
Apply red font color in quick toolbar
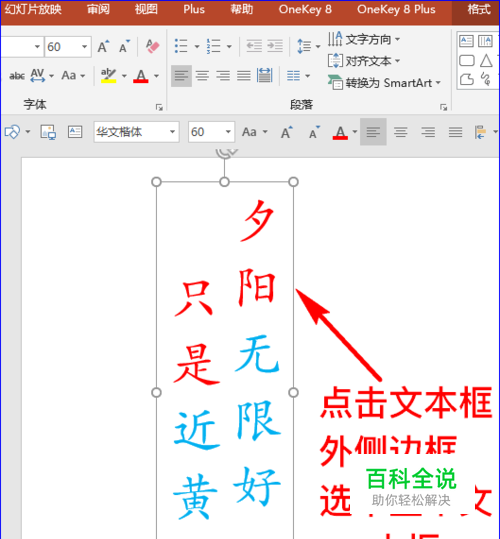[340, 132]
